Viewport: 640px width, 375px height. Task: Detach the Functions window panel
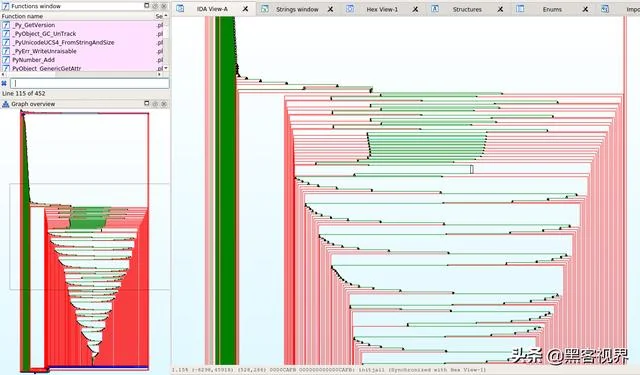point(147,6)
